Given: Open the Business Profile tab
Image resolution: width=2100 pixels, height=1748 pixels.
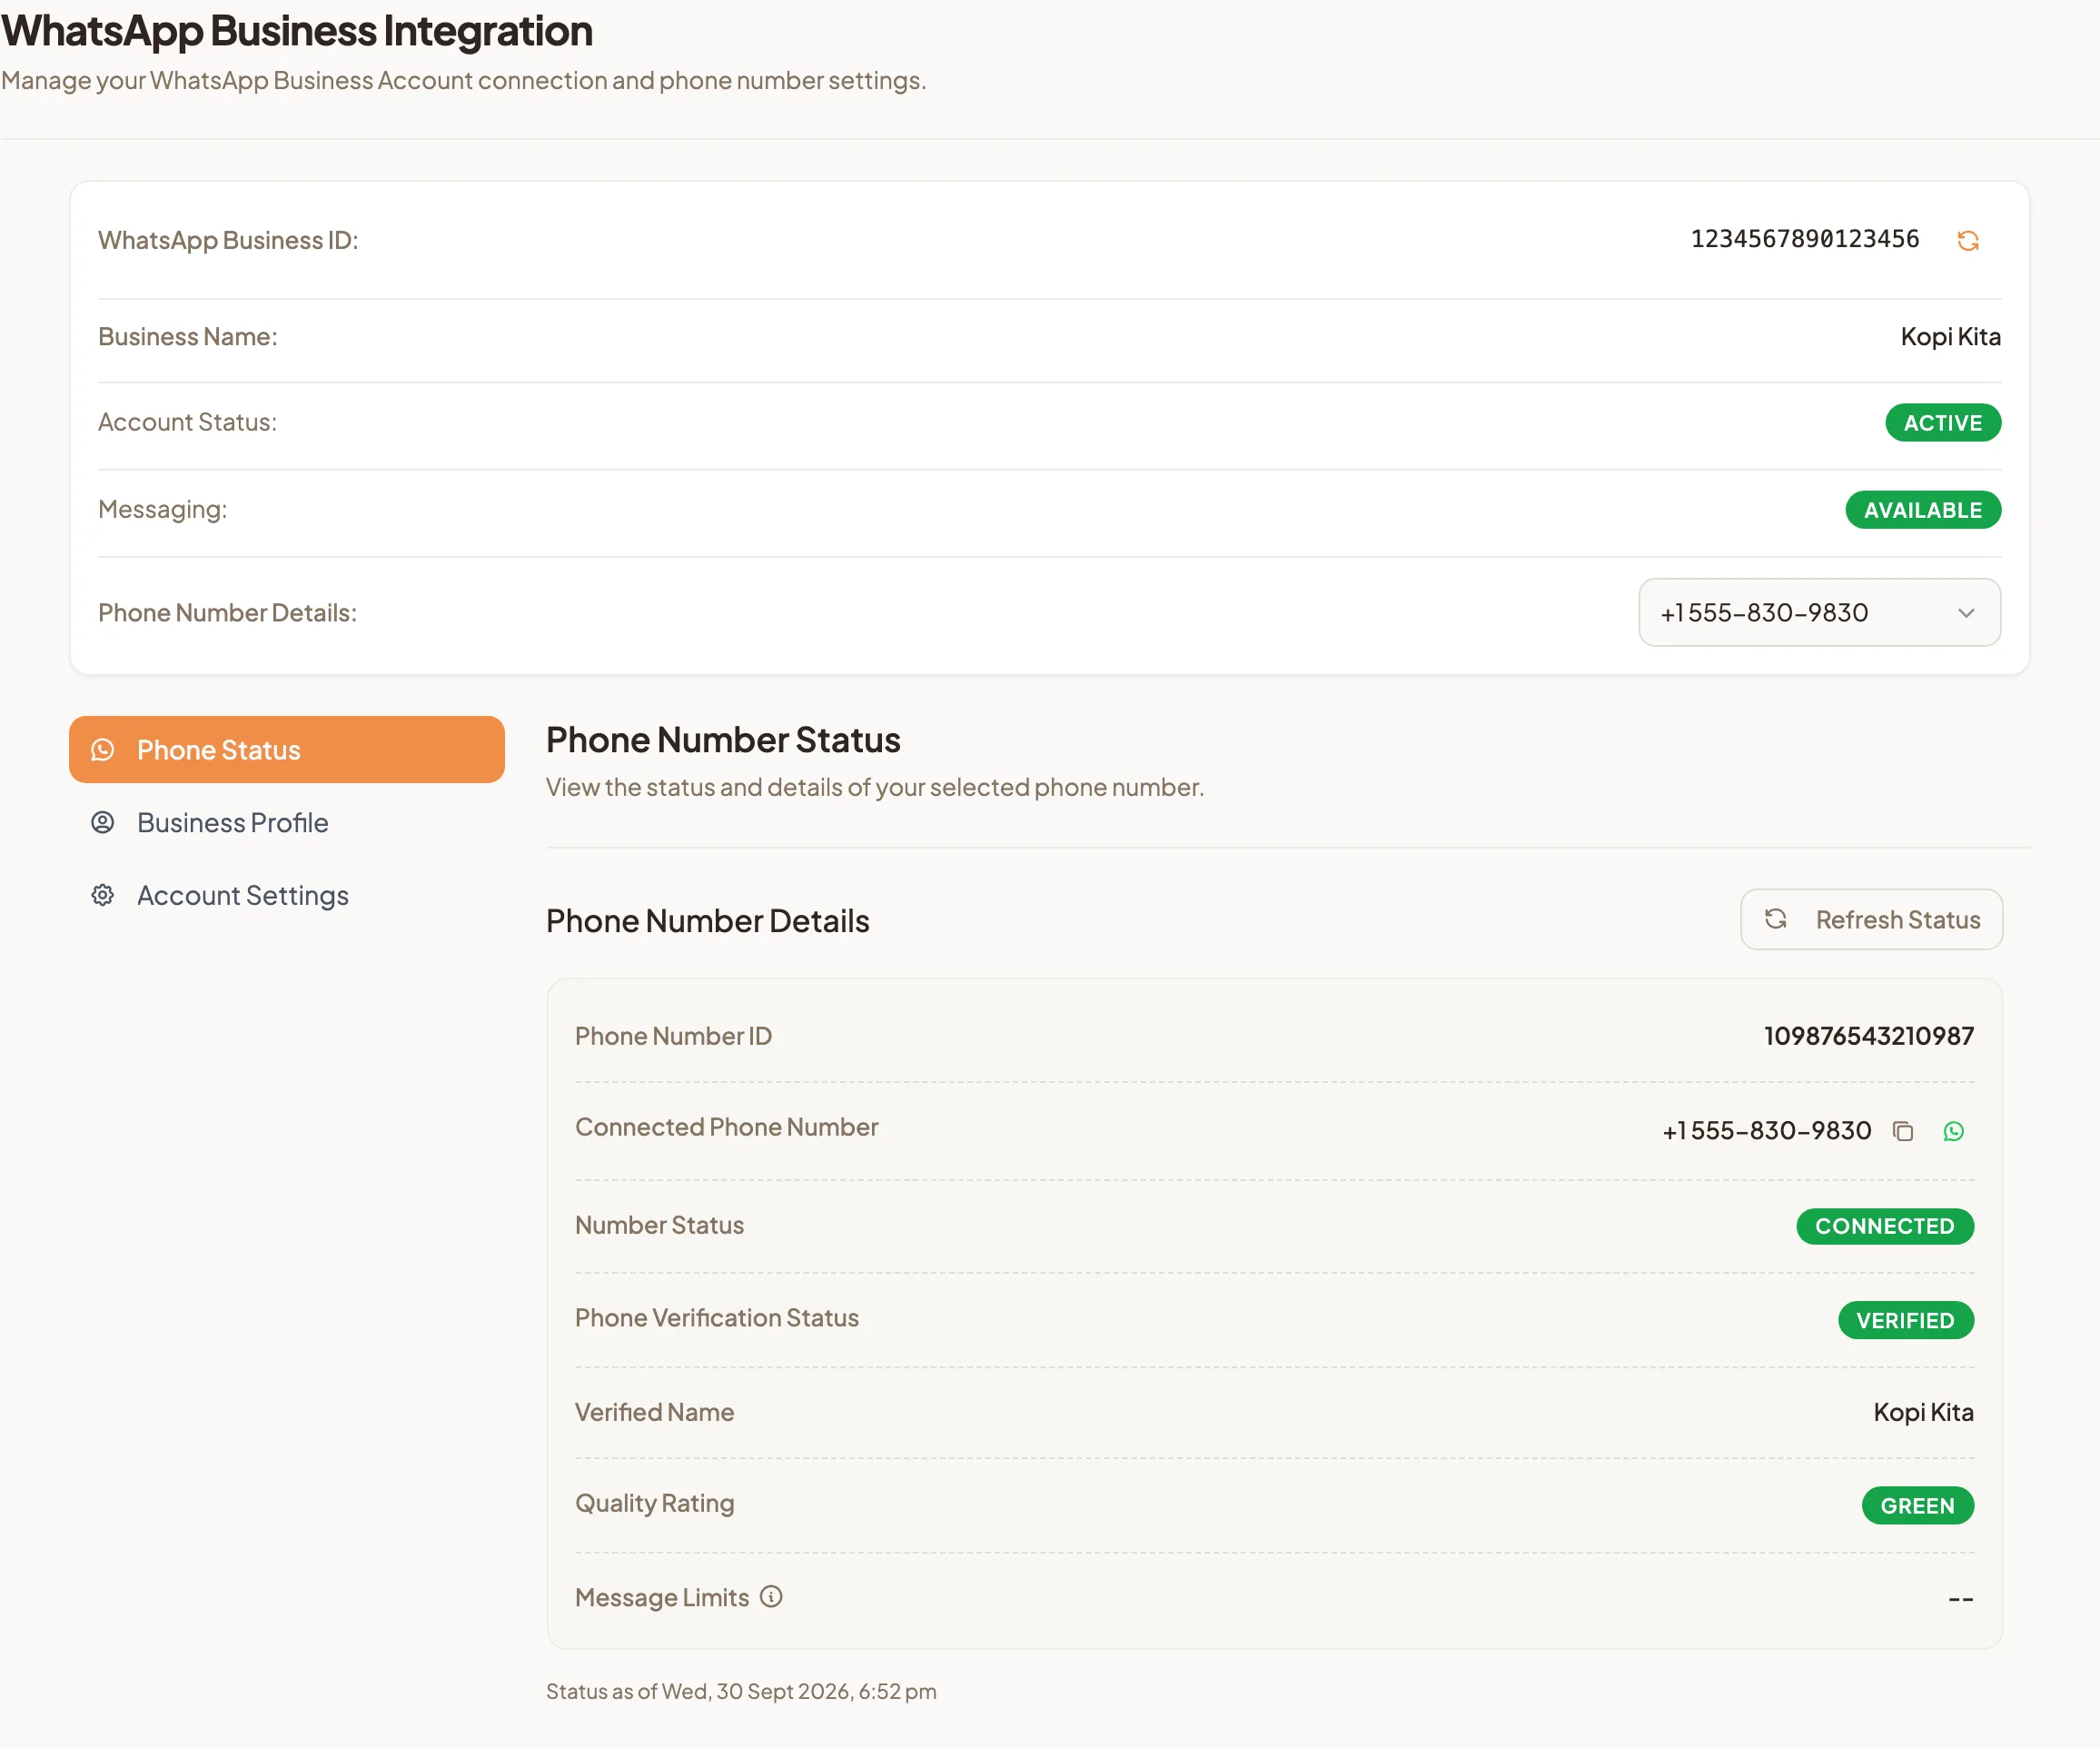Looking at the screenshot, I should point(287,822).
